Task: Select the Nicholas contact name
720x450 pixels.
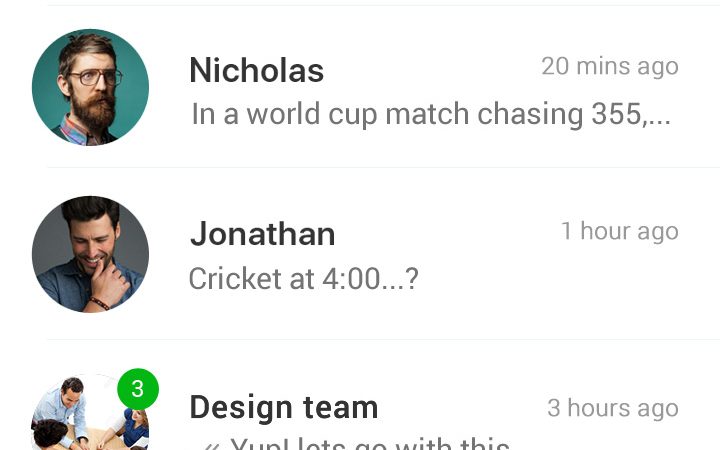Action: click(x=257, y=70)
